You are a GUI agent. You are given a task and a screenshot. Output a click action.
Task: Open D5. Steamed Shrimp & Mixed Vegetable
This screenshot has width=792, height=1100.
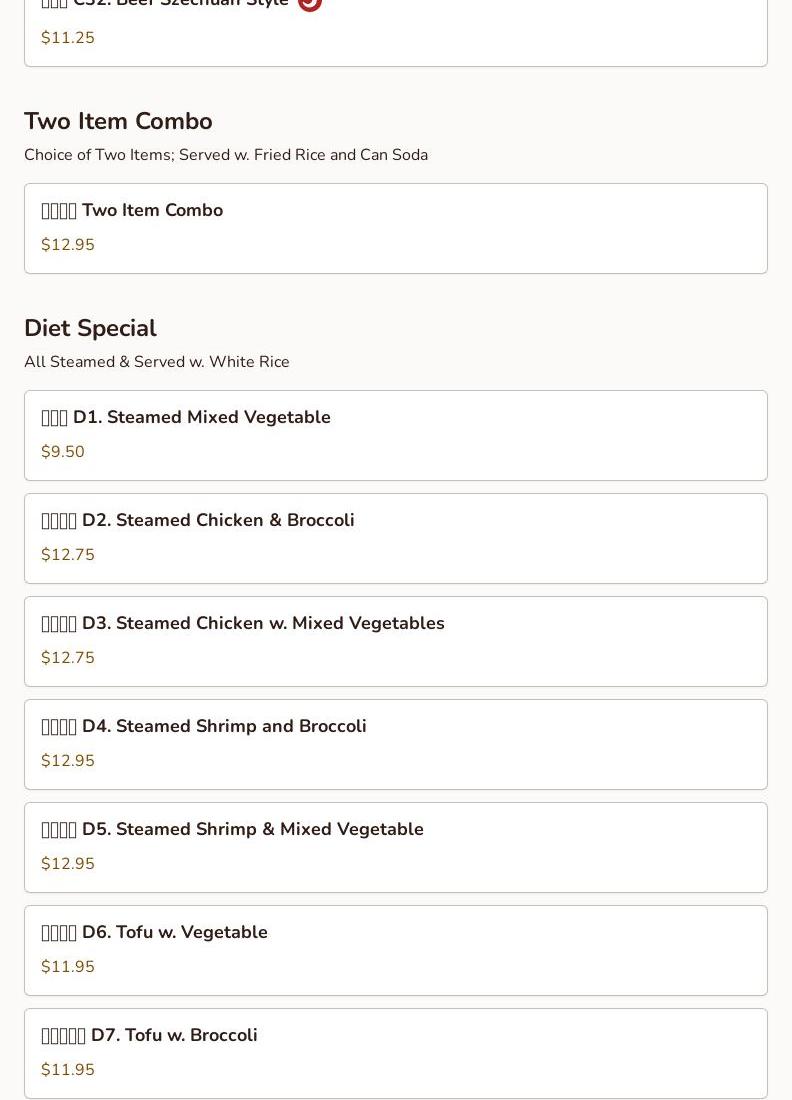pos(395,847)
